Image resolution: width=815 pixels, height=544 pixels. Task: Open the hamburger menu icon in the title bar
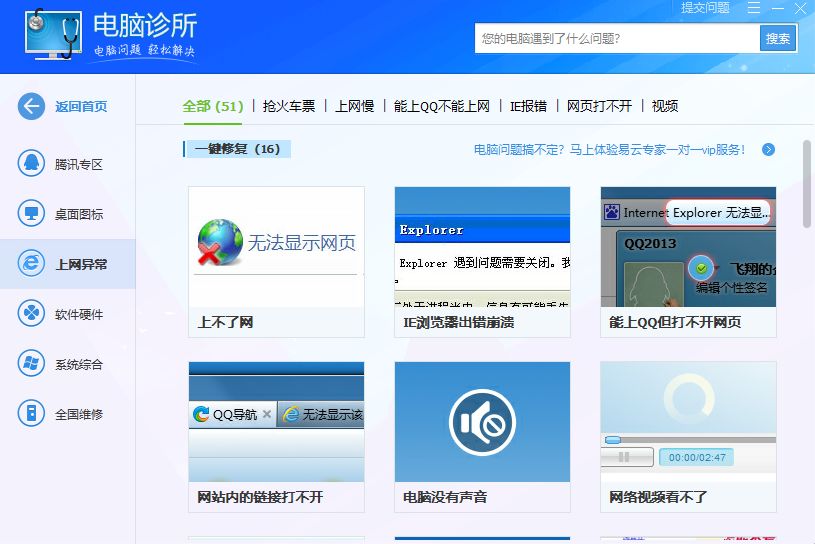coord(754,8)
